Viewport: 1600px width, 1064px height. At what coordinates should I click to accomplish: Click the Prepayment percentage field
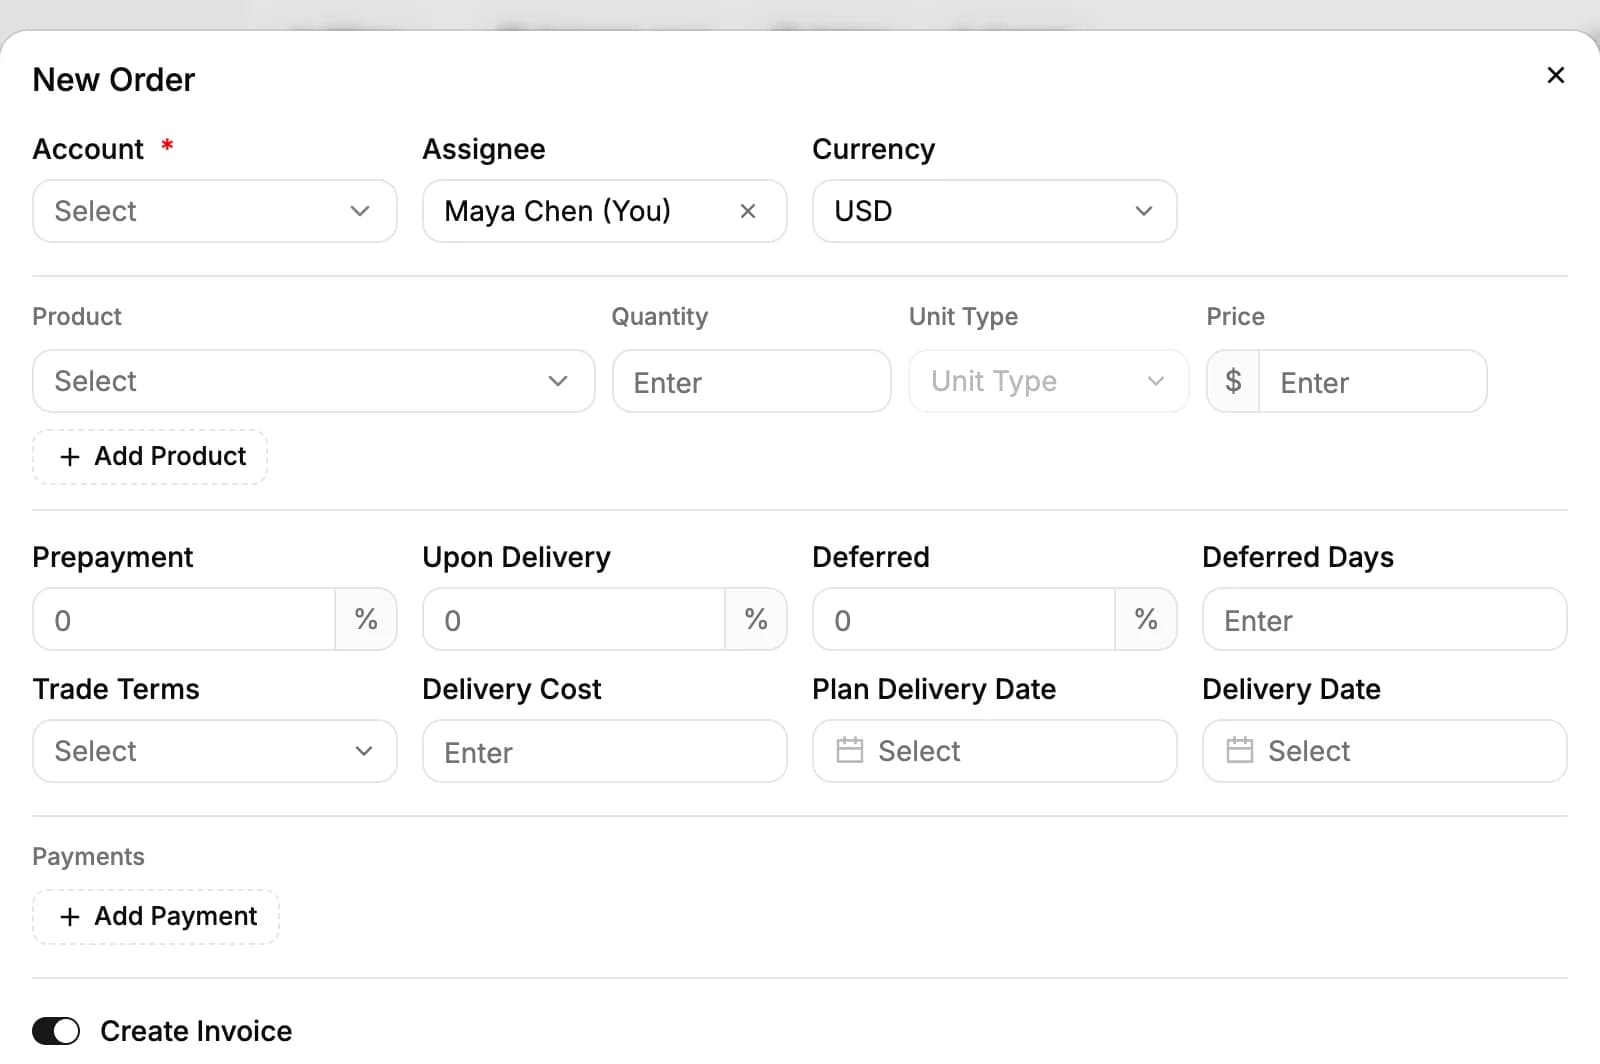coord(184,619)
